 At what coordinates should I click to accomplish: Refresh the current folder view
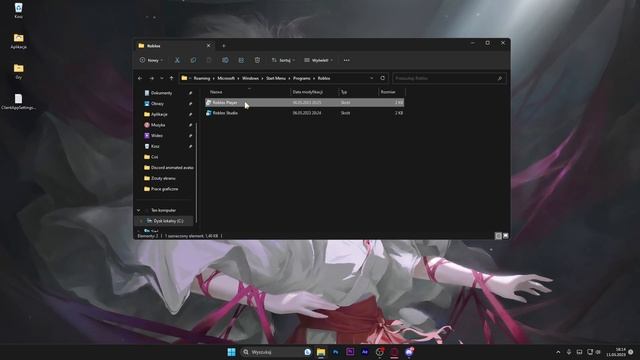click(382, 78)
